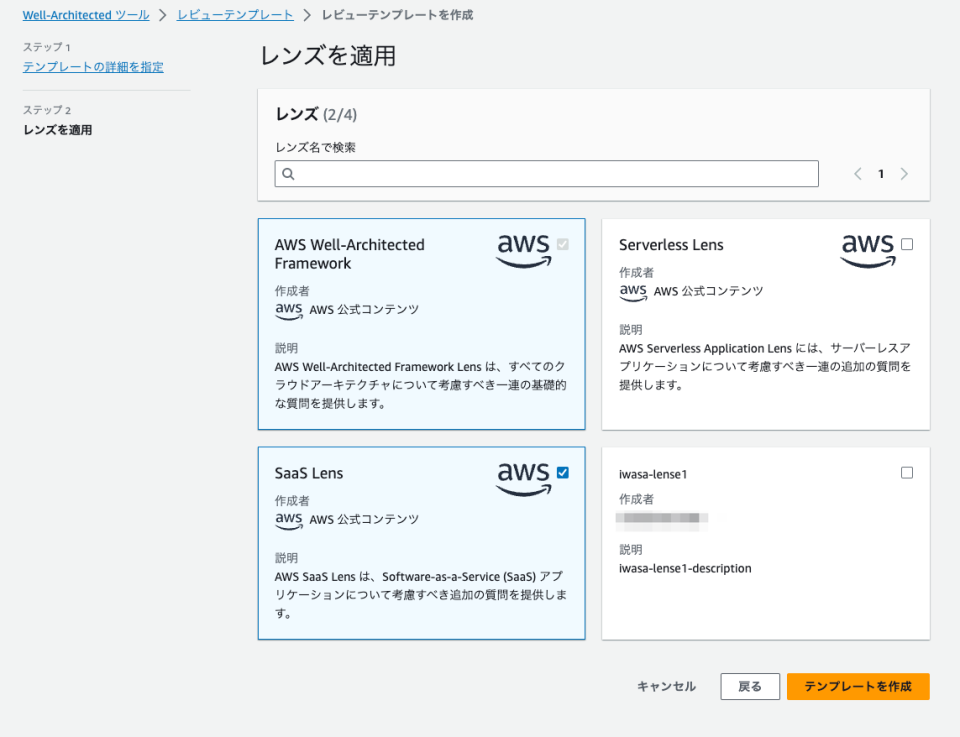Click the 戻る button
The width and height of the screenshot is (960, 737).
click(750, 686)
